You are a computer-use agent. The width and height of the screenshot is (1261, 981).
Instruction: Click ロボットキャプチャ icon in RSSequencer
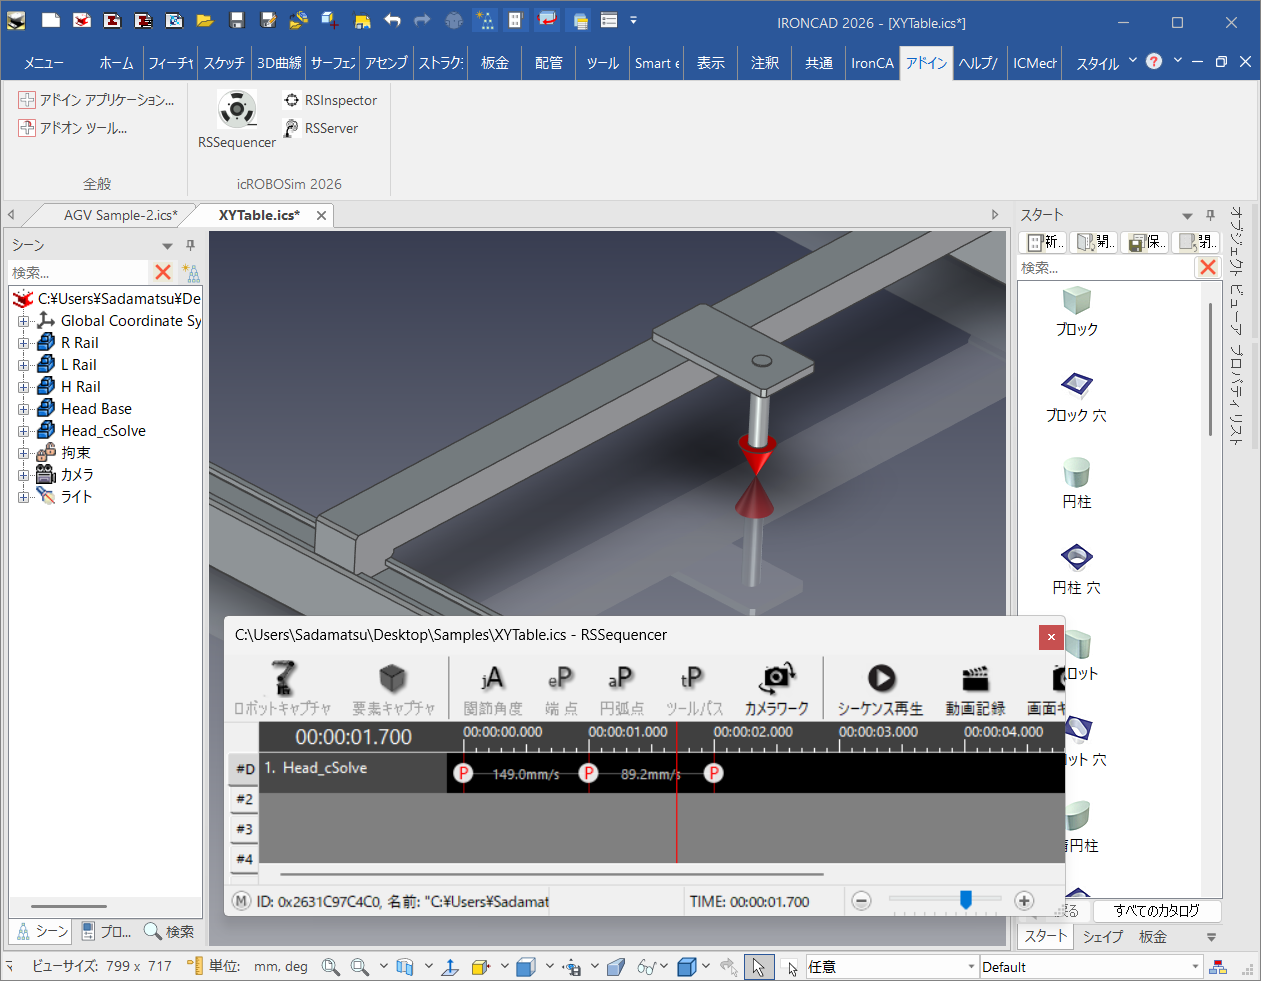point(283,688)
